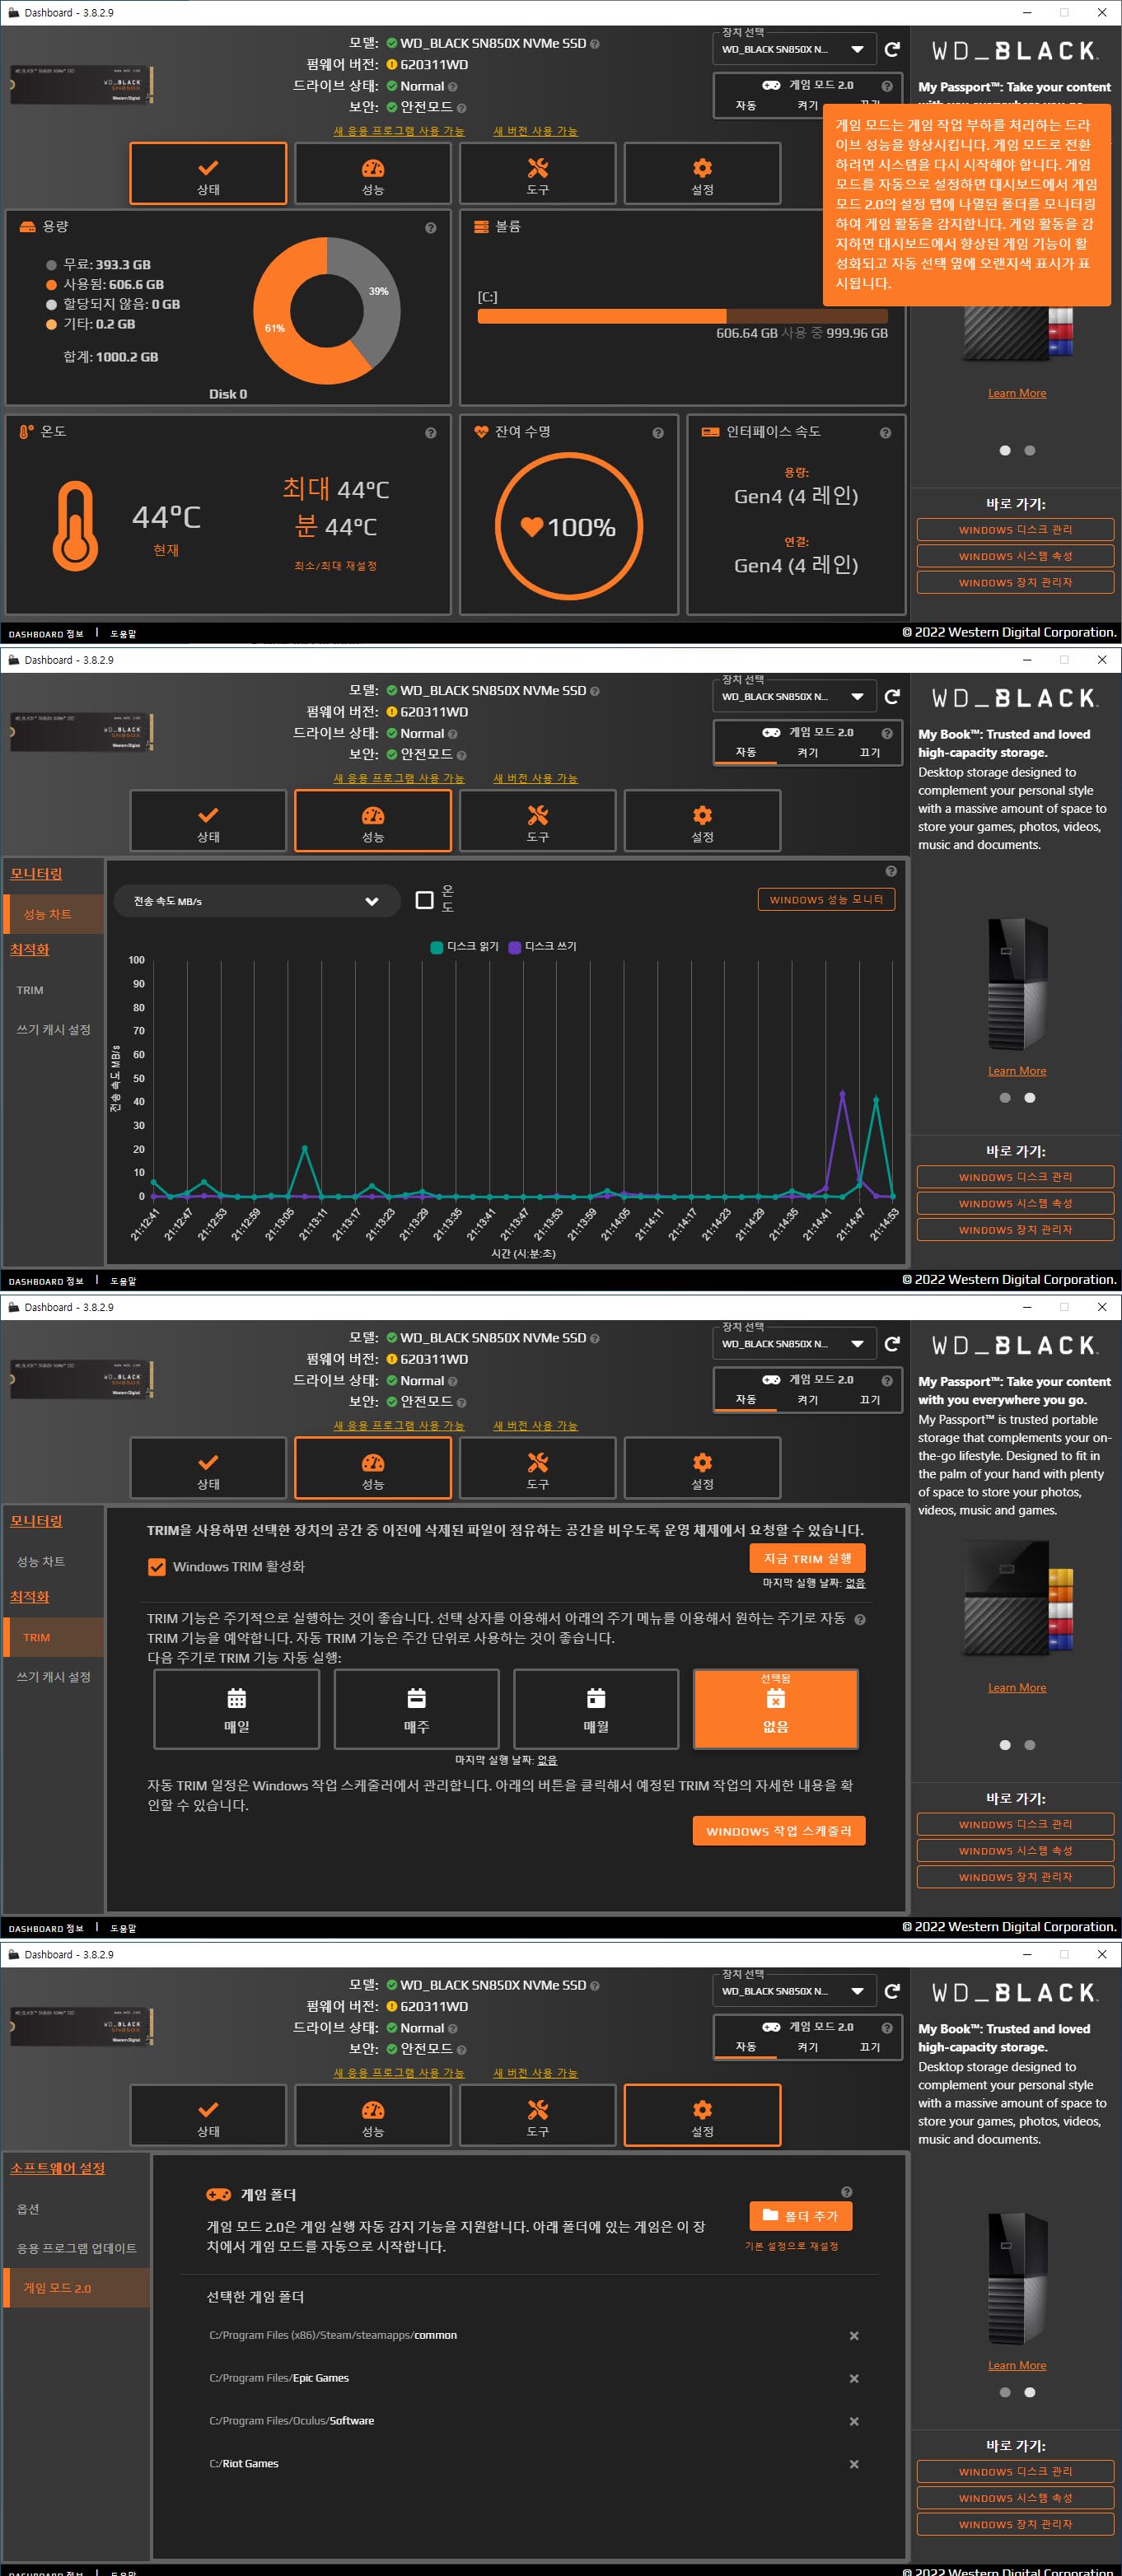Select the none (없음) schedule tile
Viewport: 1122px width, 2576px height.
(x=776, y=1708)
